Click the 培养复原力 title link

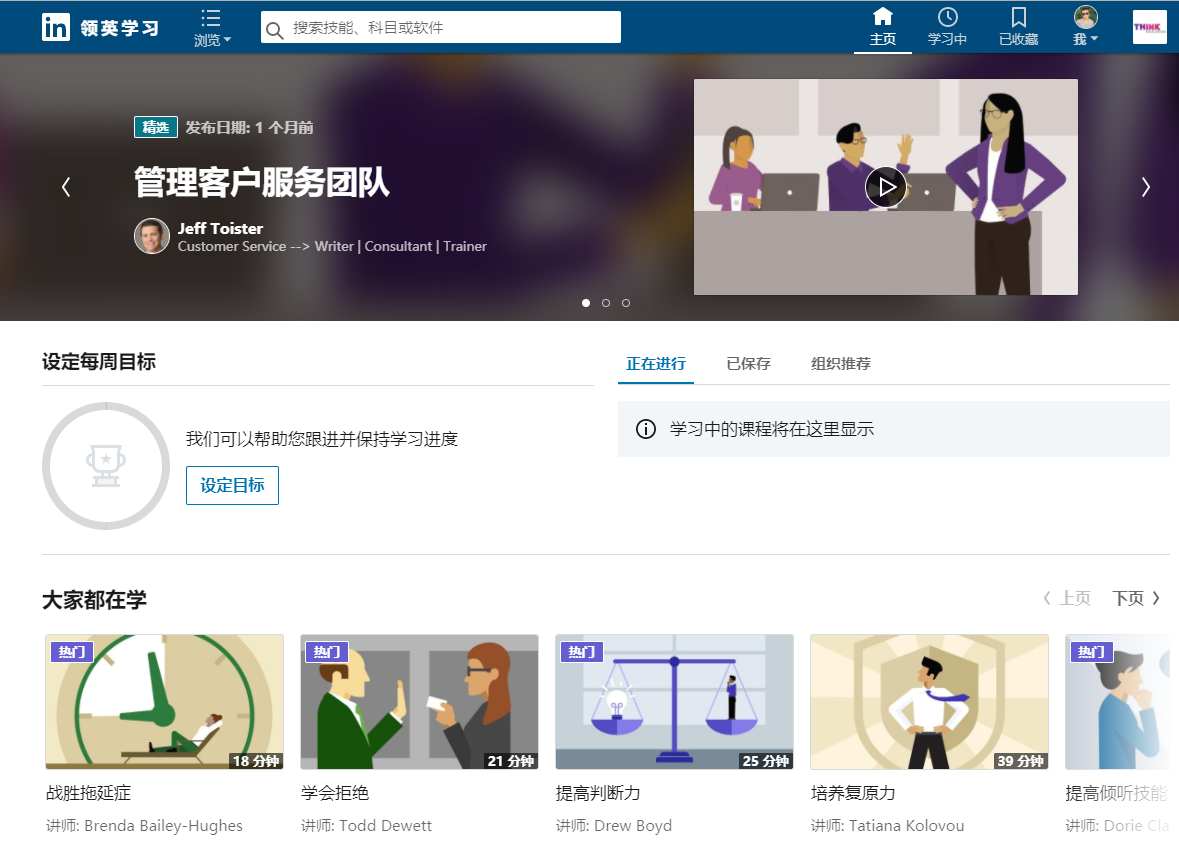[x=853, y=793]
